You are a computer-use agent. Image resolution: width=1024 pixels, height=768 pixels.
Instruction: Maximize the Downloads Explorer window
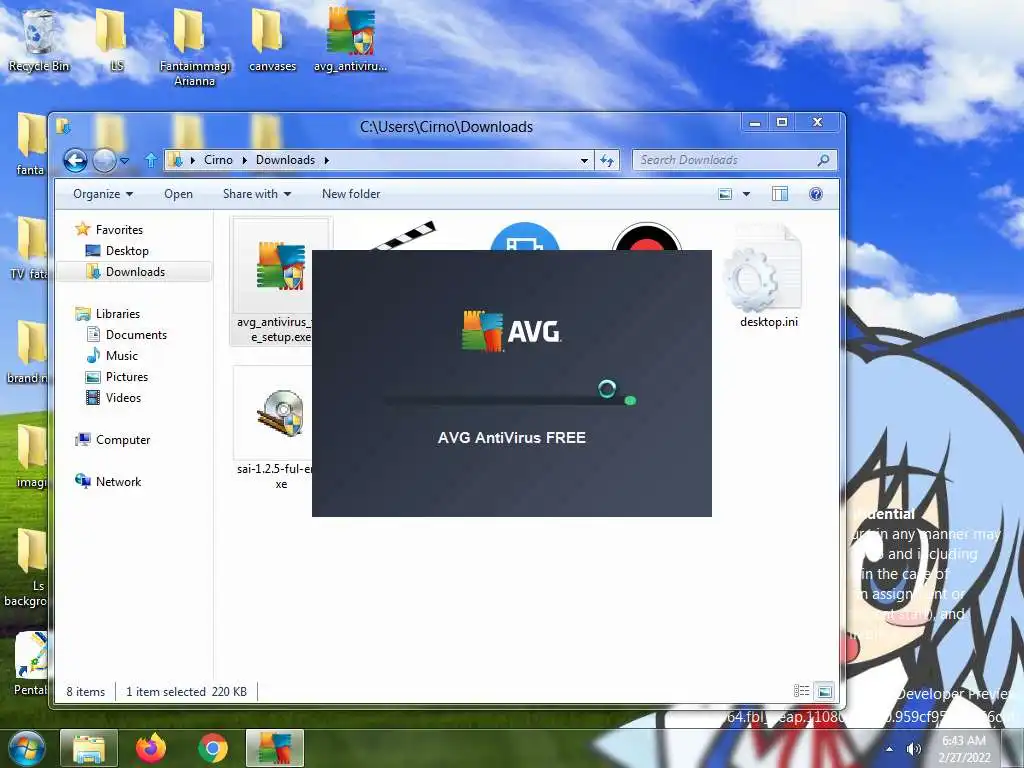pos(782,123)
